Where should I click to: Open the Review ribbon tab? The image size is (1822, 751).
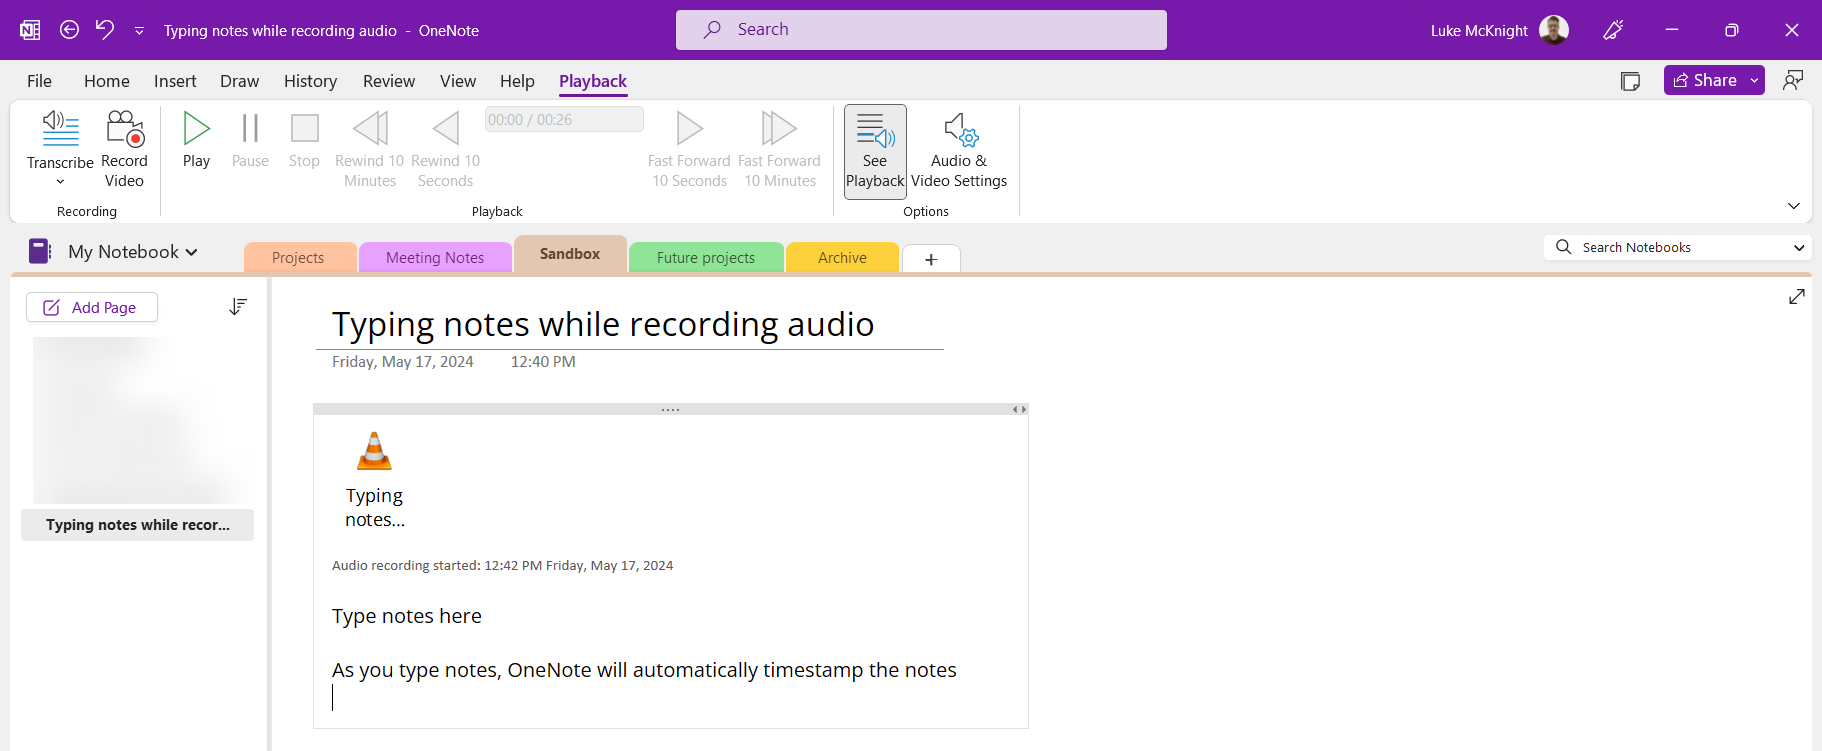pyautogui.click(x=389, y=81)
